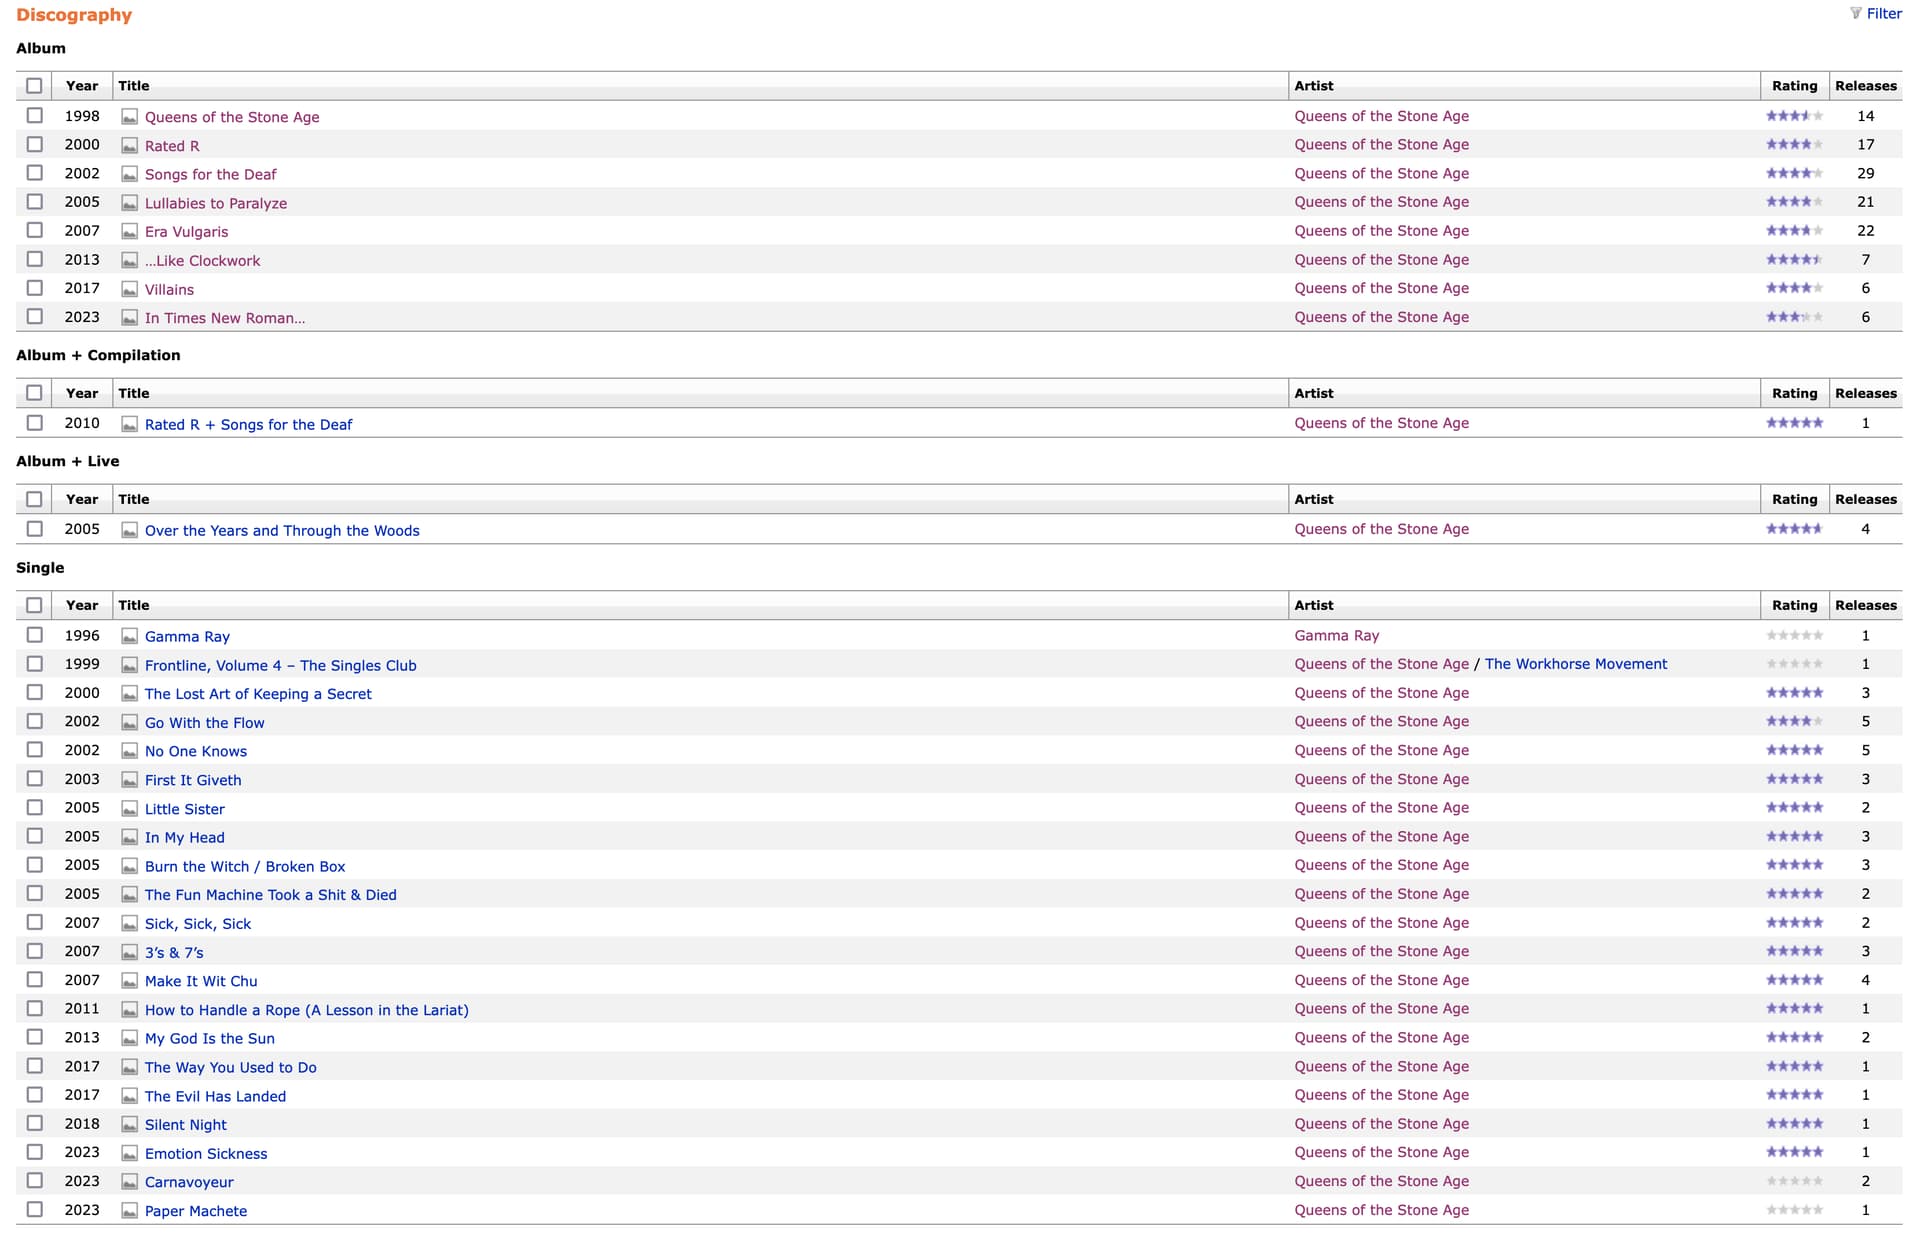
Task: Tick the checkbox for Paper Machete single
Action: coord(35,1210)
